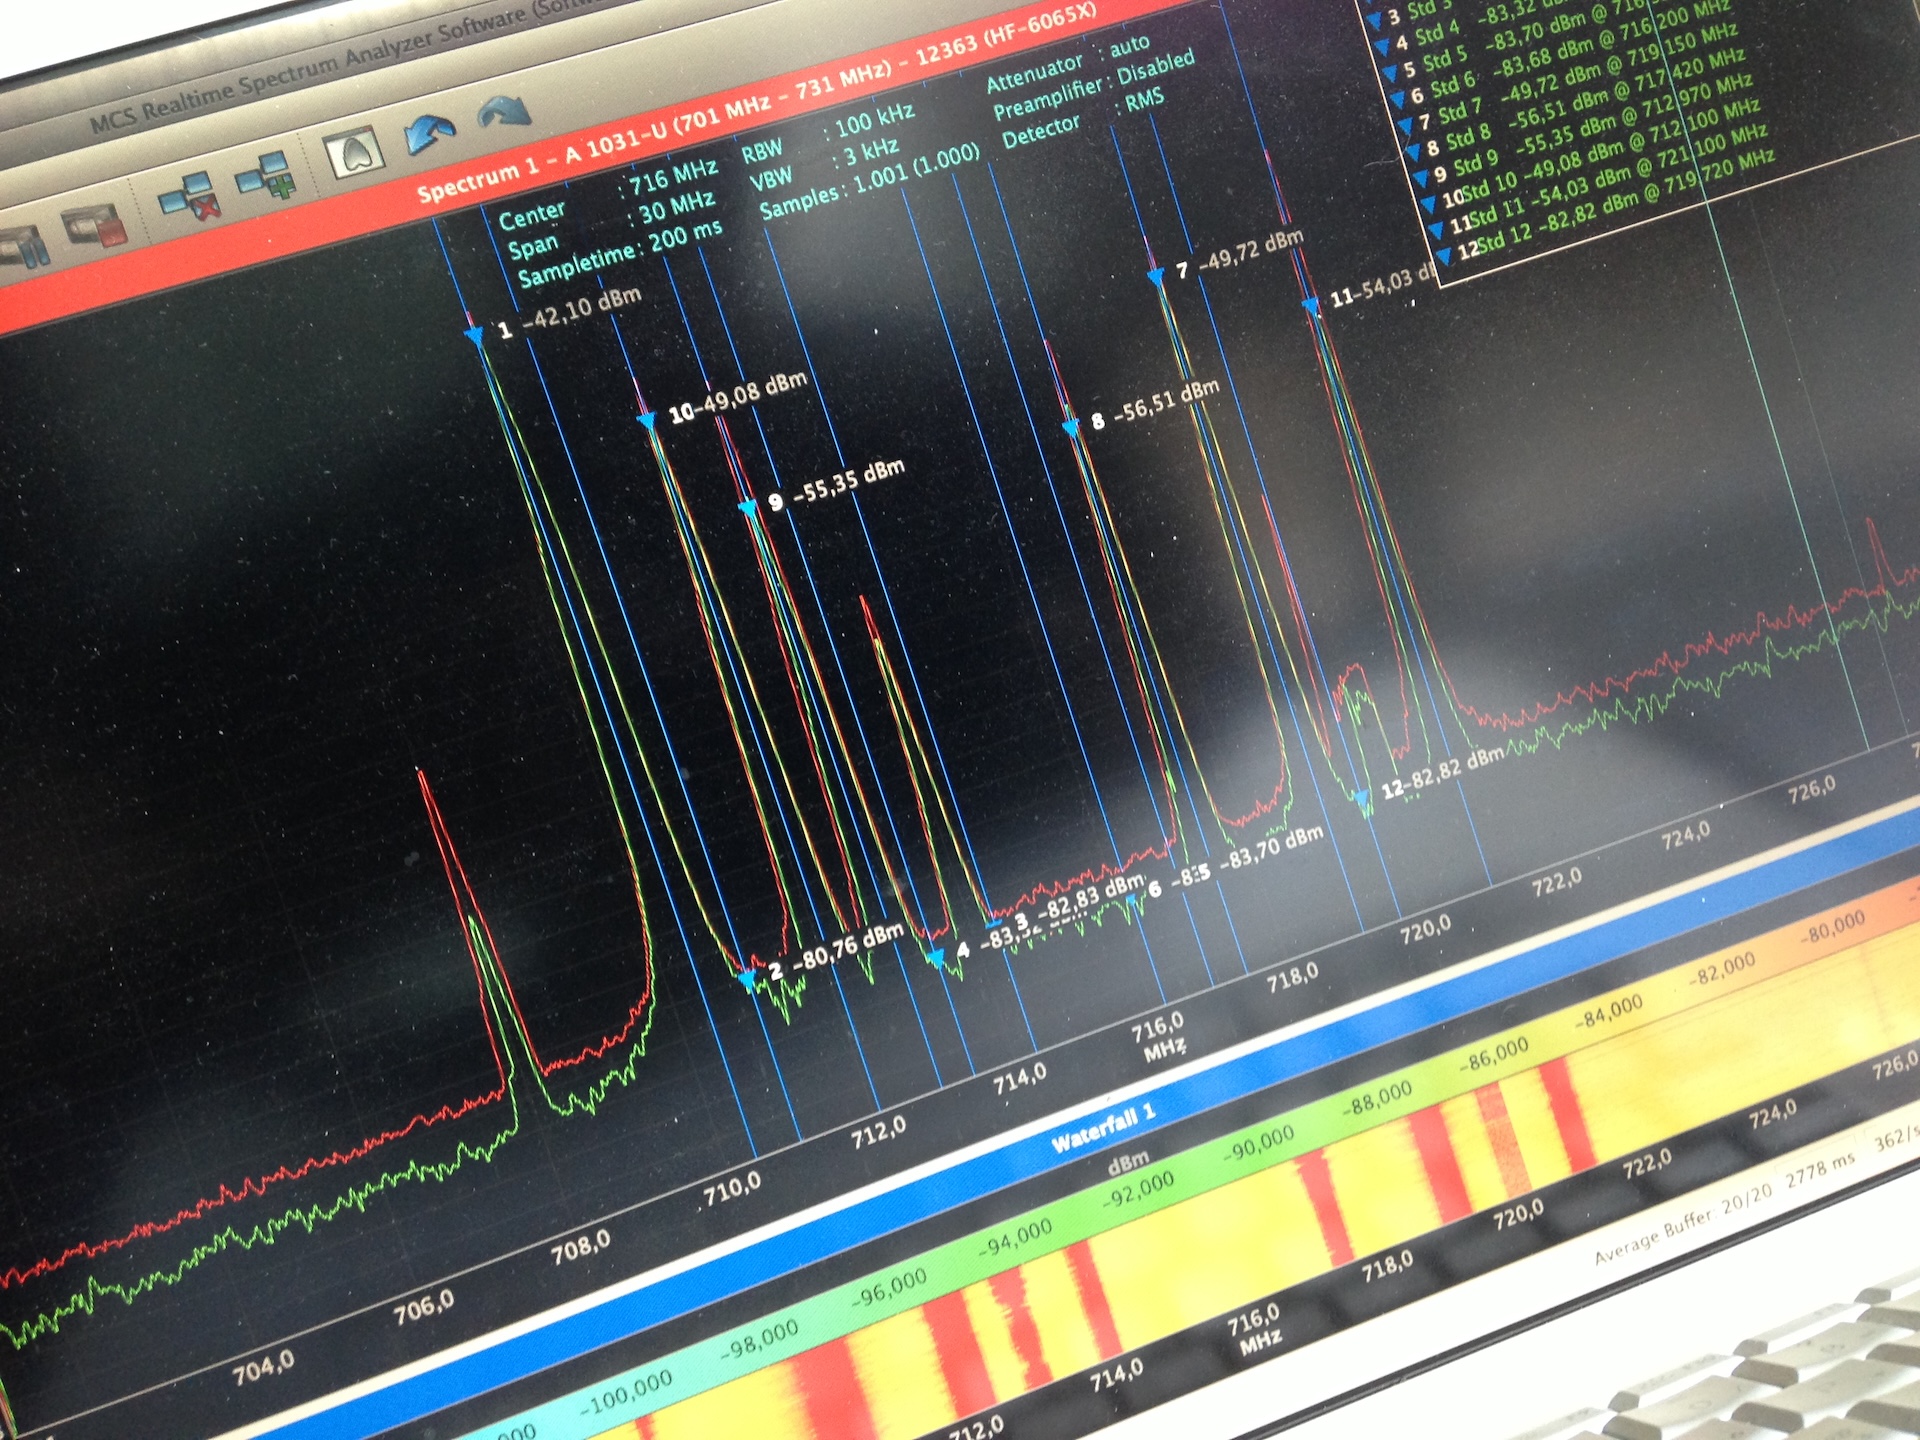Viewport: 1920px width, 1440px height.
Task: Click the add-connection icon with green plus
Action: click(x=266, y=175)
